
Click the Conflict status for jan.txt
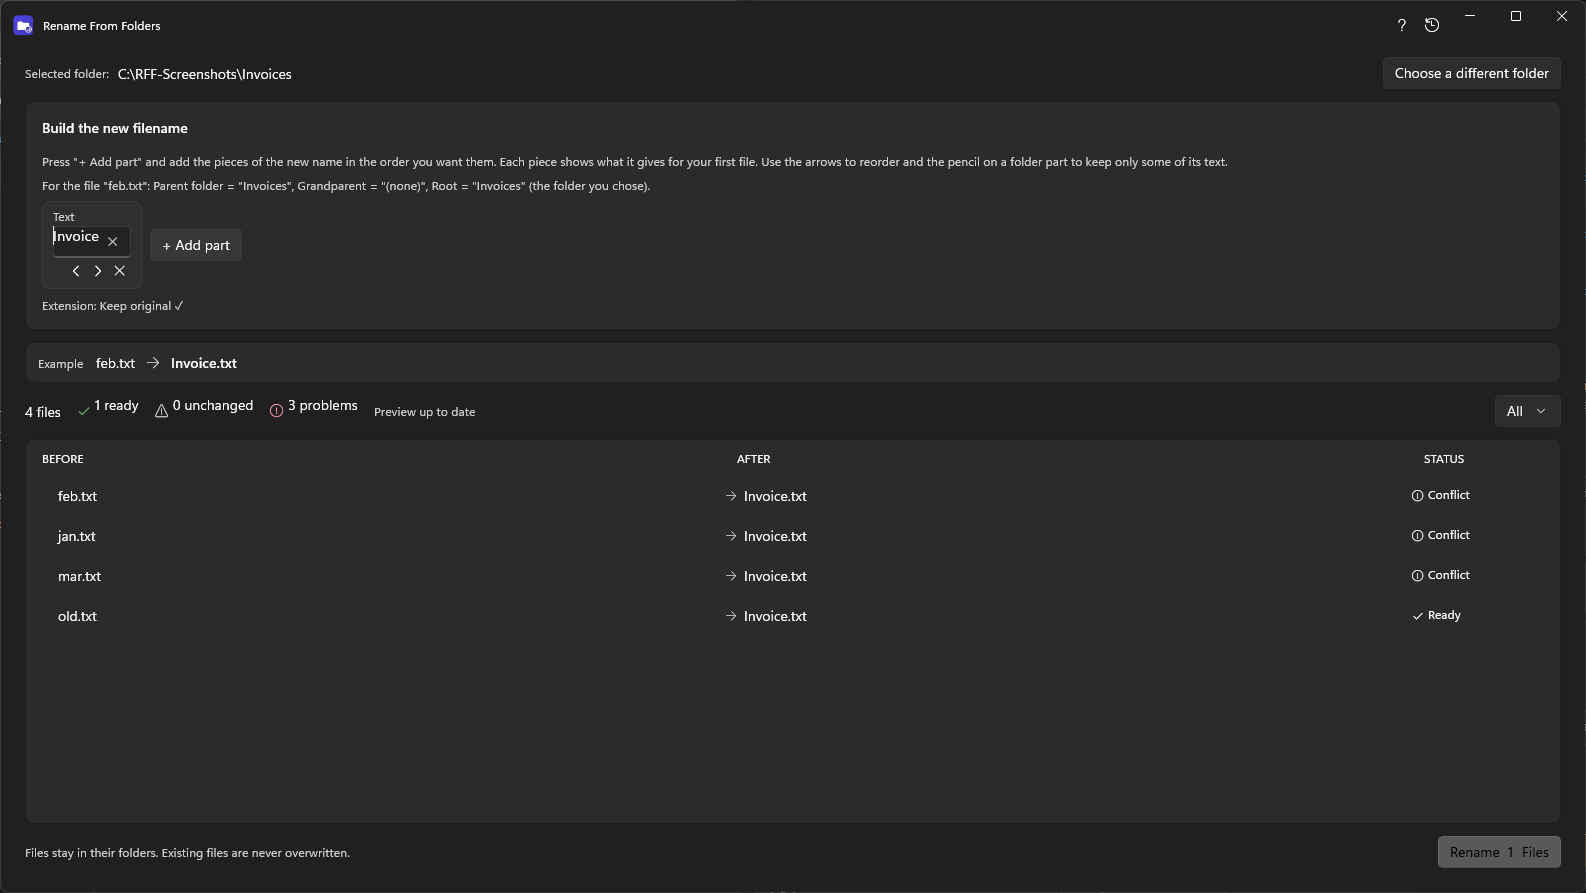(1440, 535)
